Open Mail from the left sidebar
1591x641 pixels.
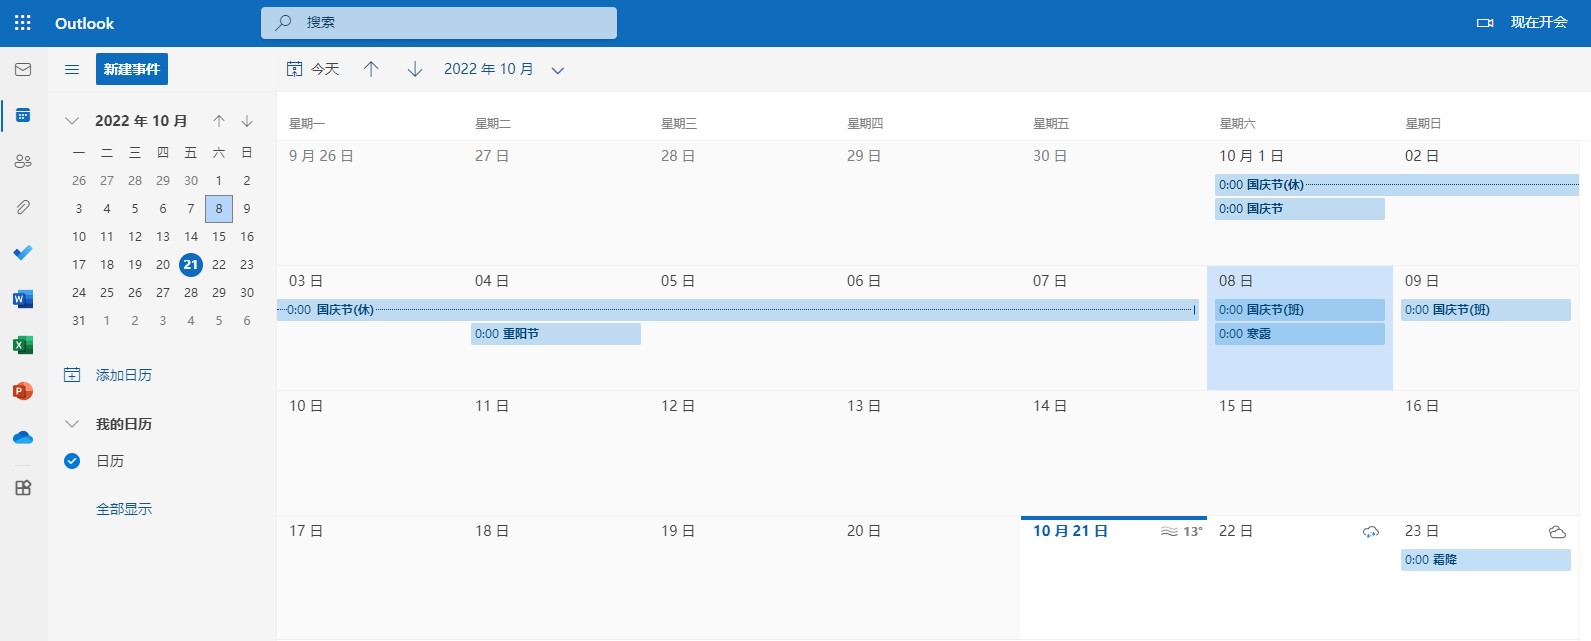(23, 70)
